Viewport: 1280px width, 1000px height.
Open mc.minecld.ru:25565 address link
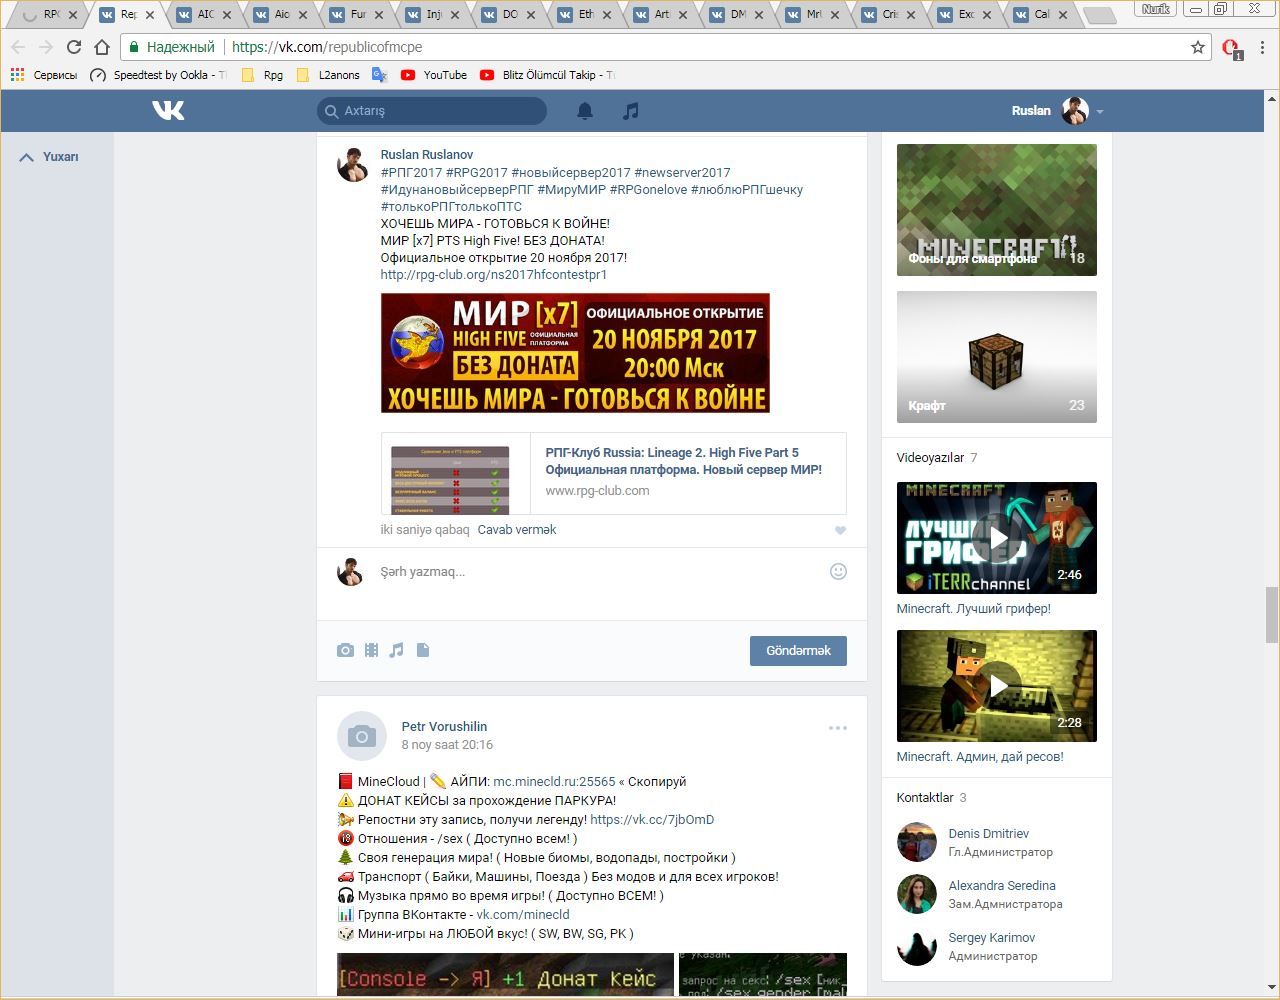[554, 782]
